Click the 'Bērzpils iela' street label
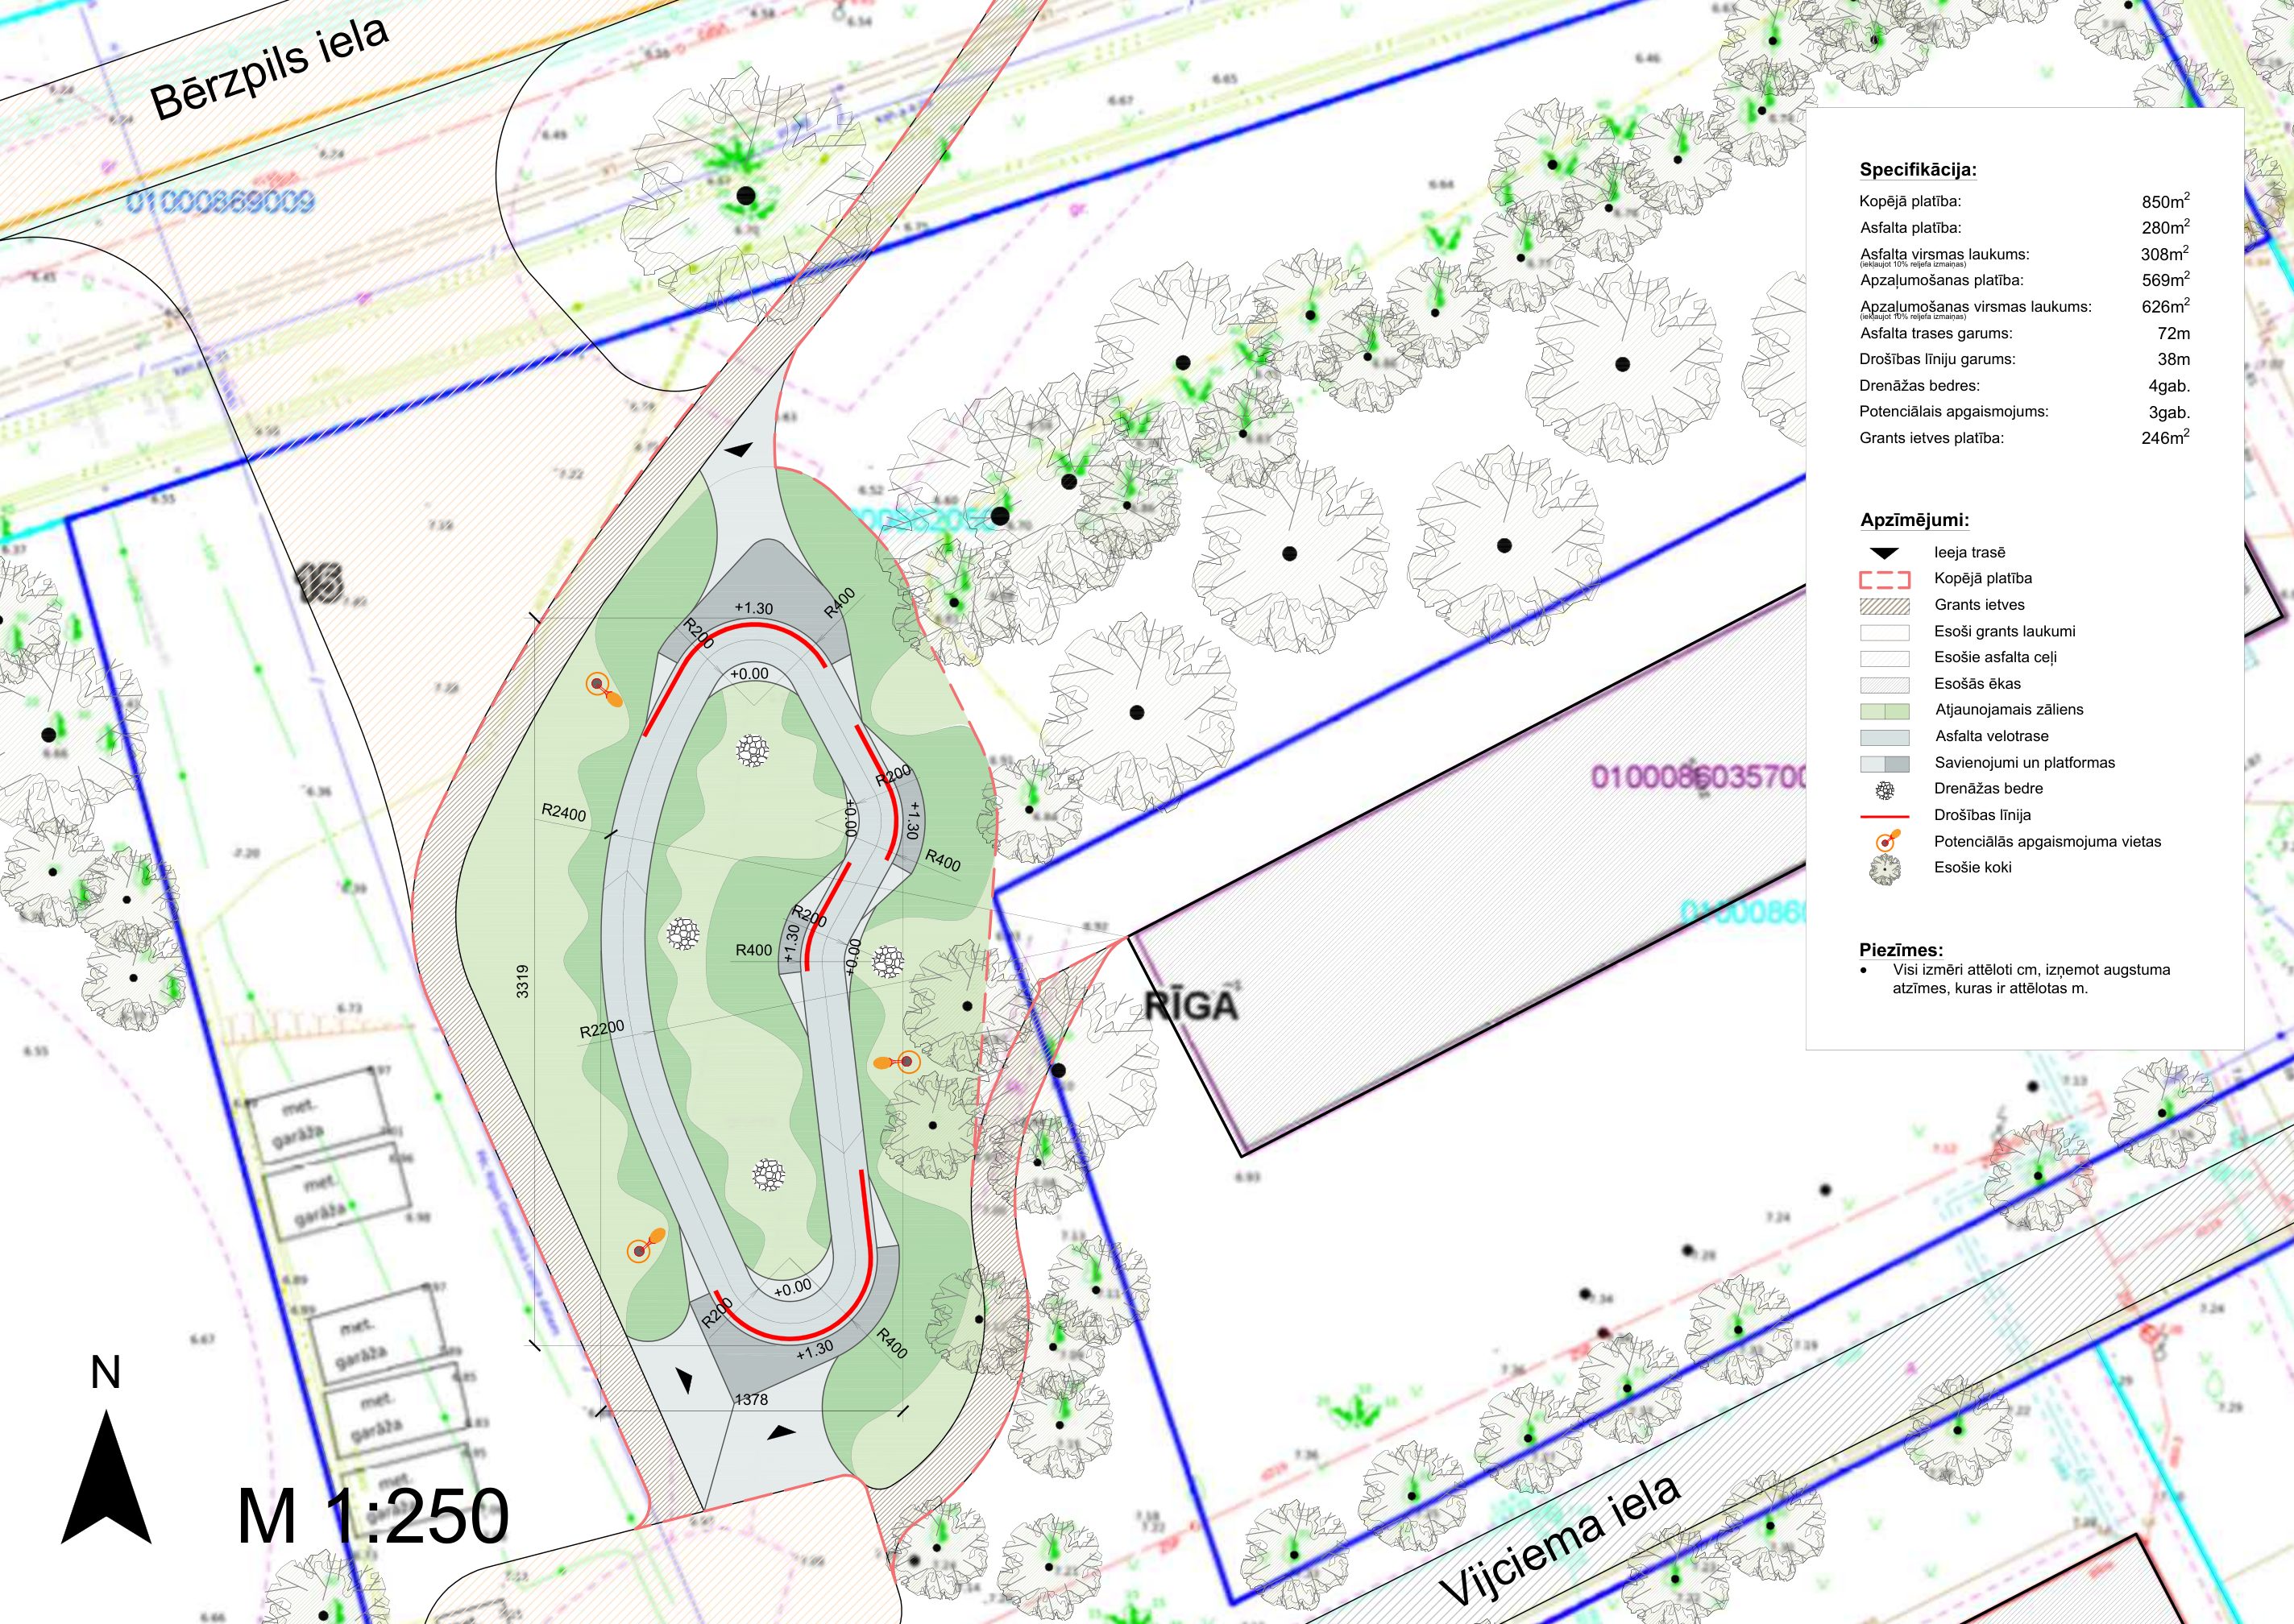The height and width of the screenshot is (1624, 2294). (268, 68)
